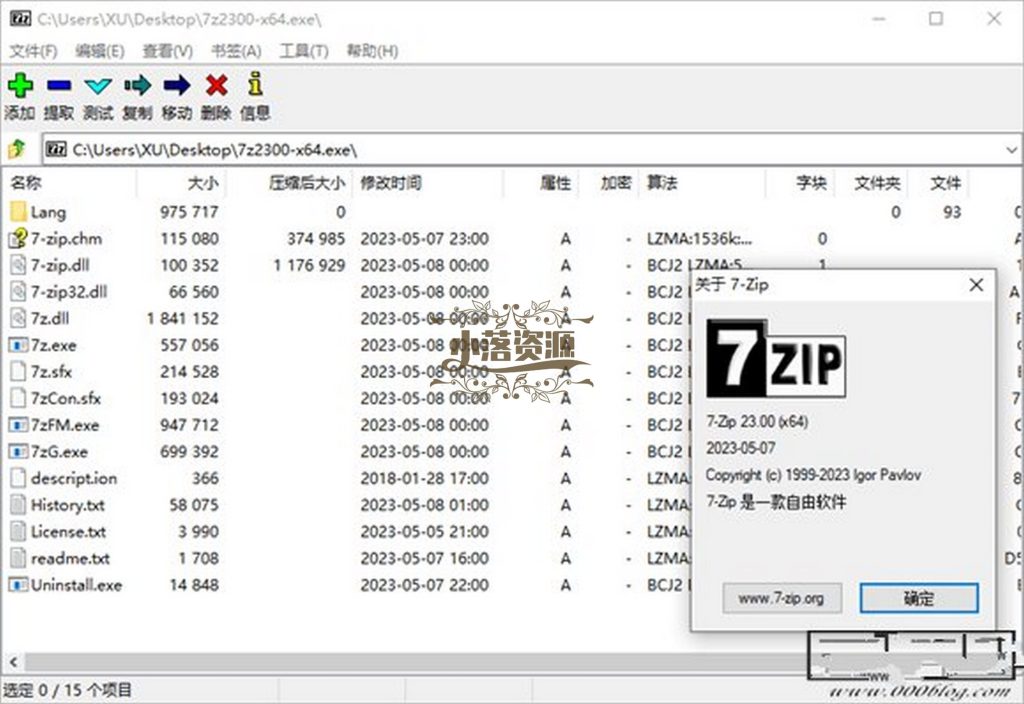1024x704 pixels.
Task: Select the 7zCon.sfx file icon
Action: pos(18,398)
